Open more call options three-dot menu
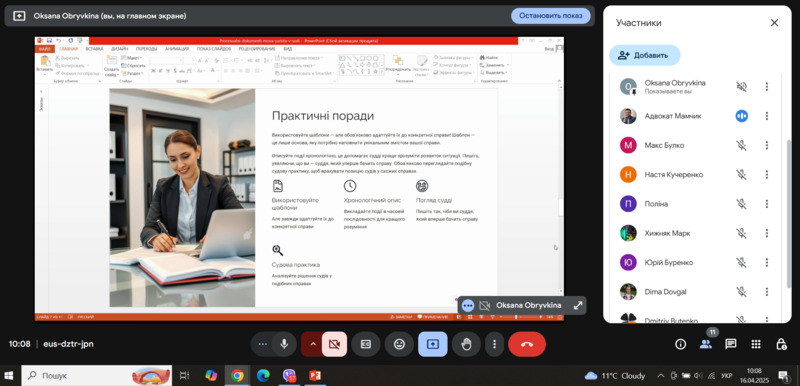The height and width of the screenshot is (386, 800). 494,344
